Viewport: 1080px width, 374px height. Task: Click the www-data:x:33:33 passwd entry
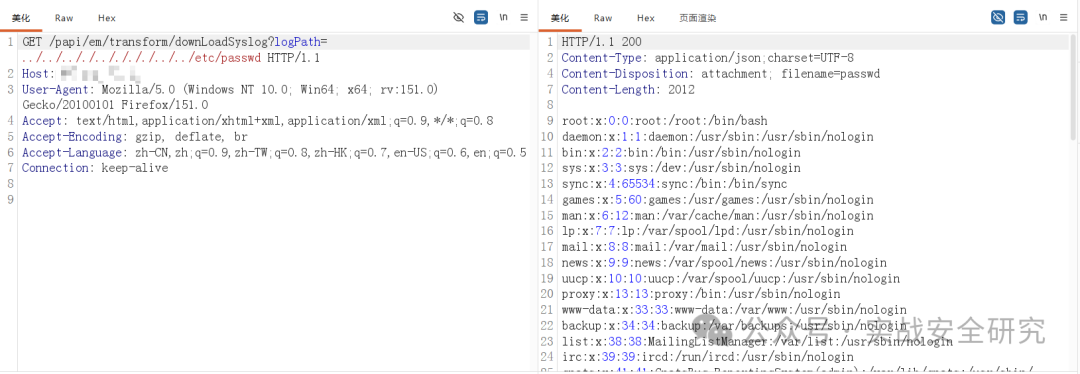tap(734, 311)
